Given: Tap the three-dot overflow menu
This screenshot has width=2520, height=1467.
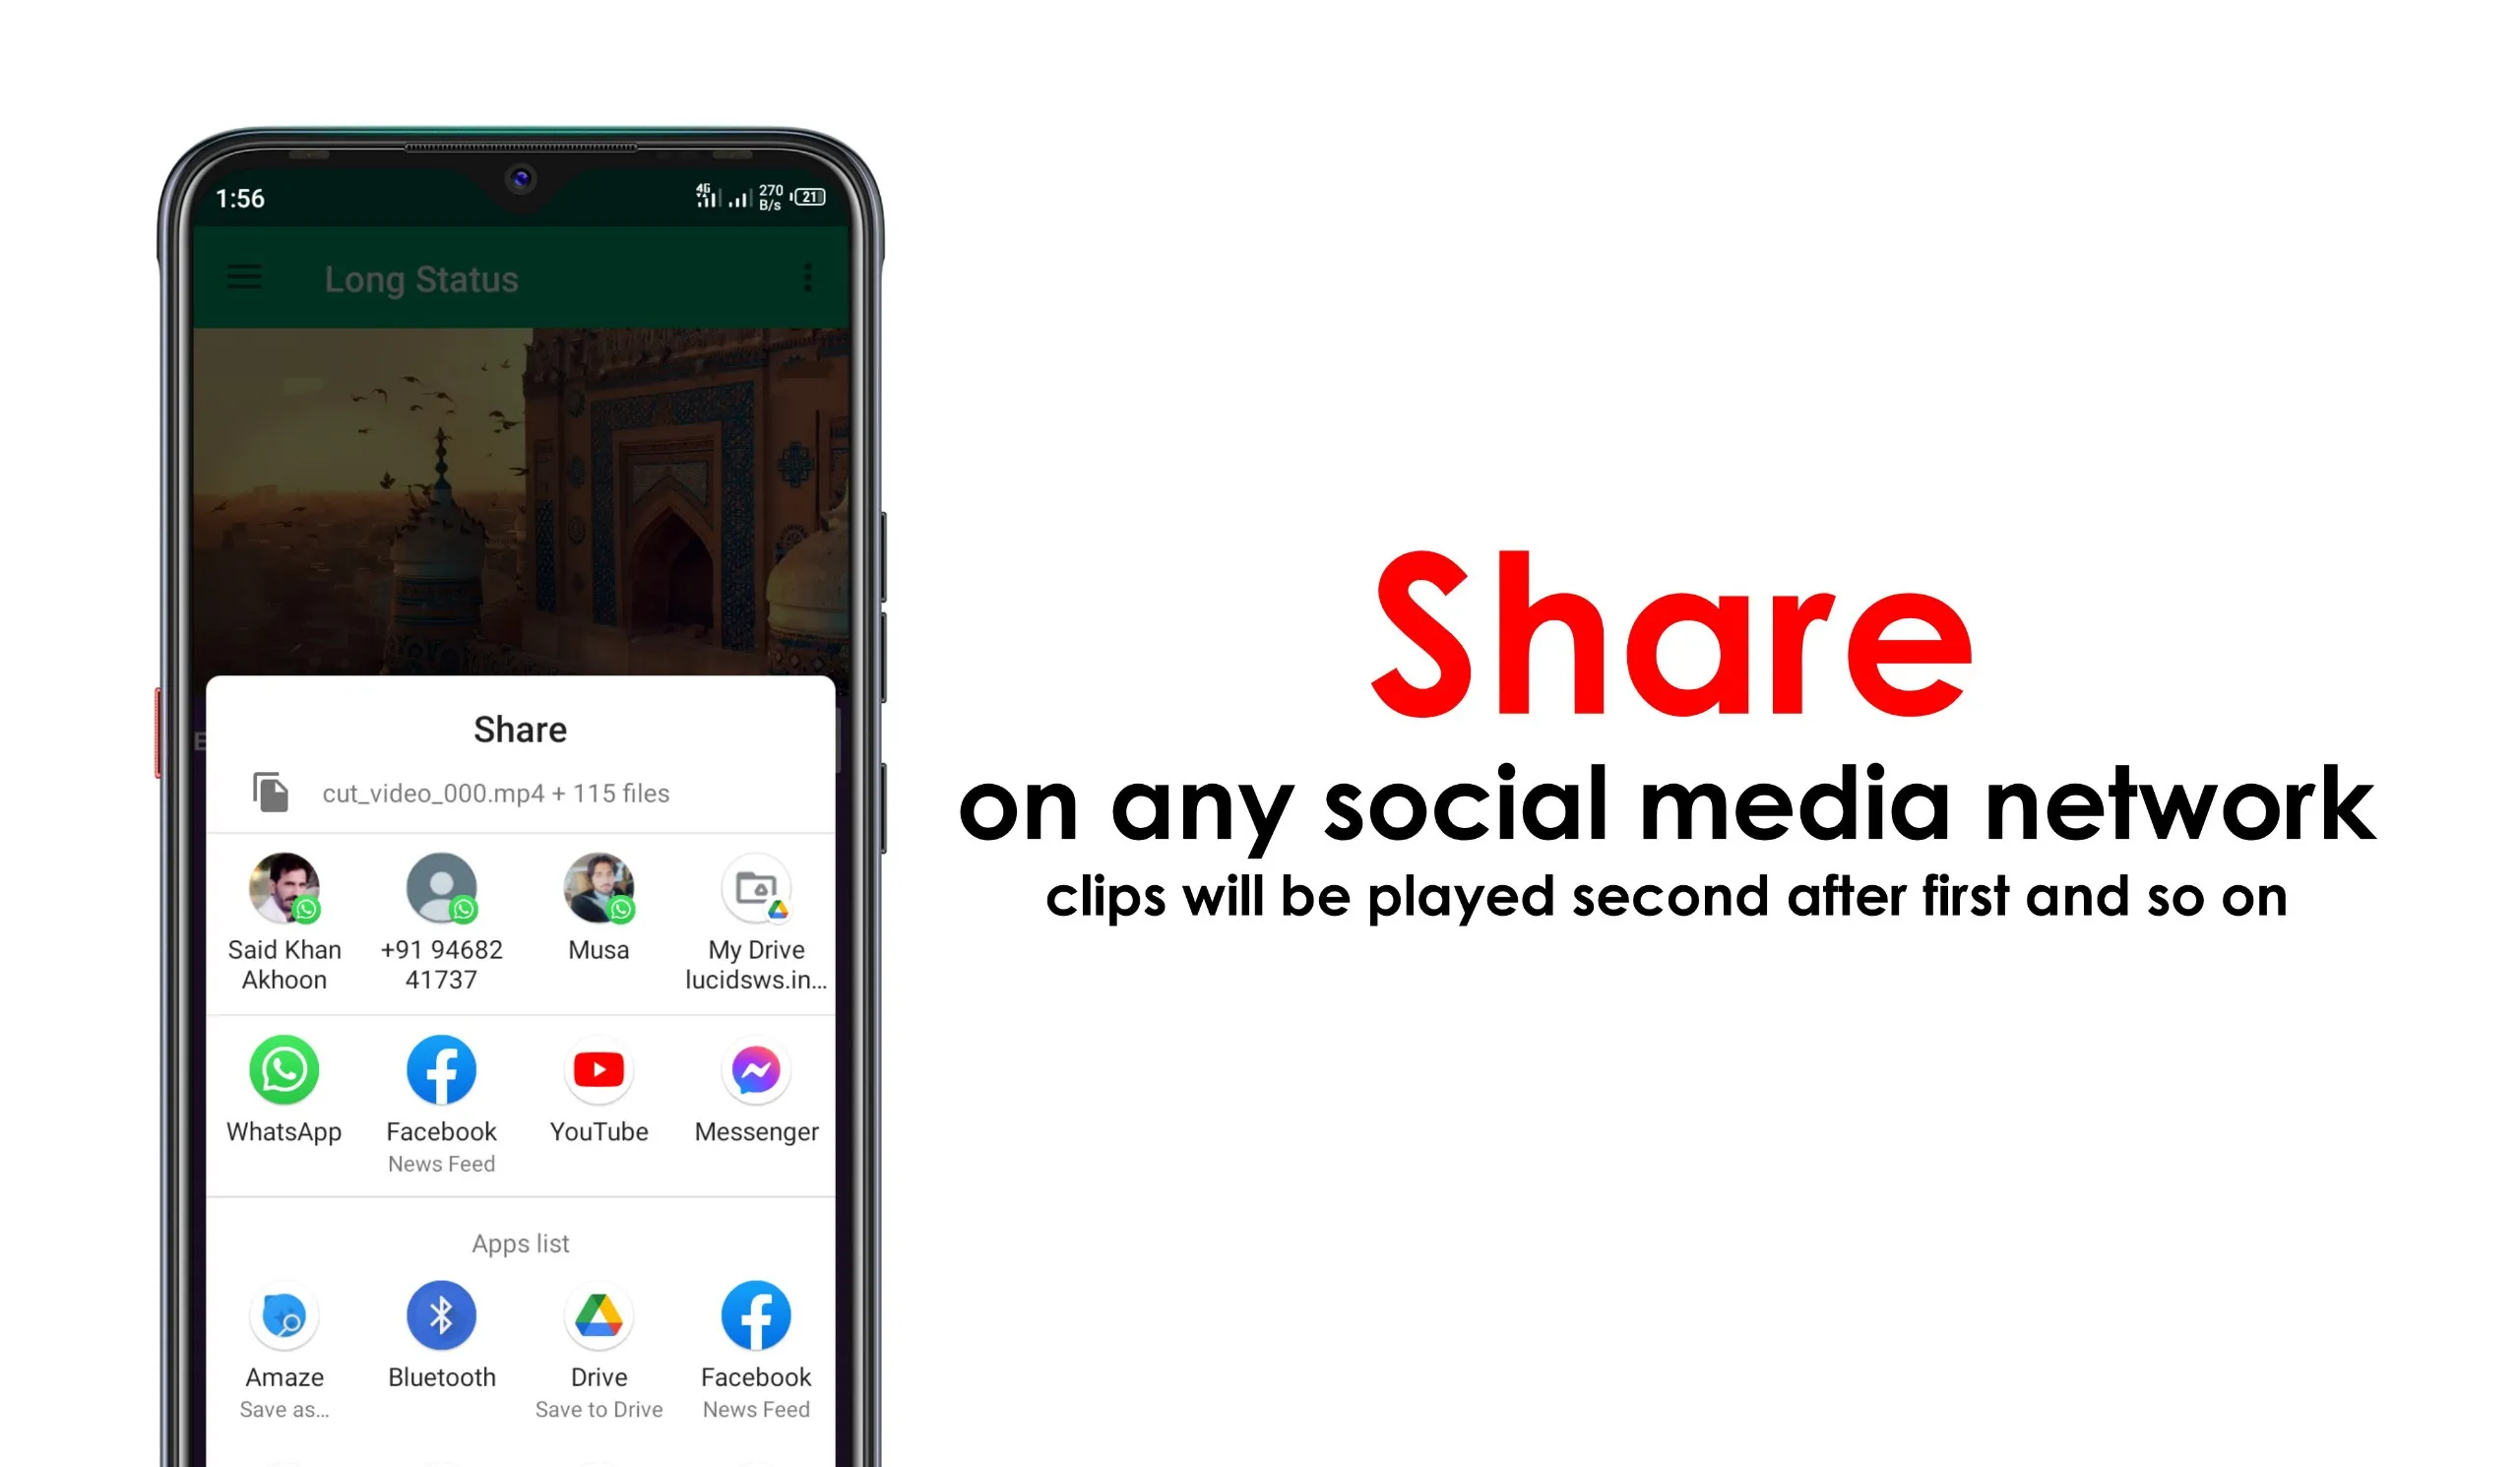Looking at the screenshot, I should click(x=806, y=276).
